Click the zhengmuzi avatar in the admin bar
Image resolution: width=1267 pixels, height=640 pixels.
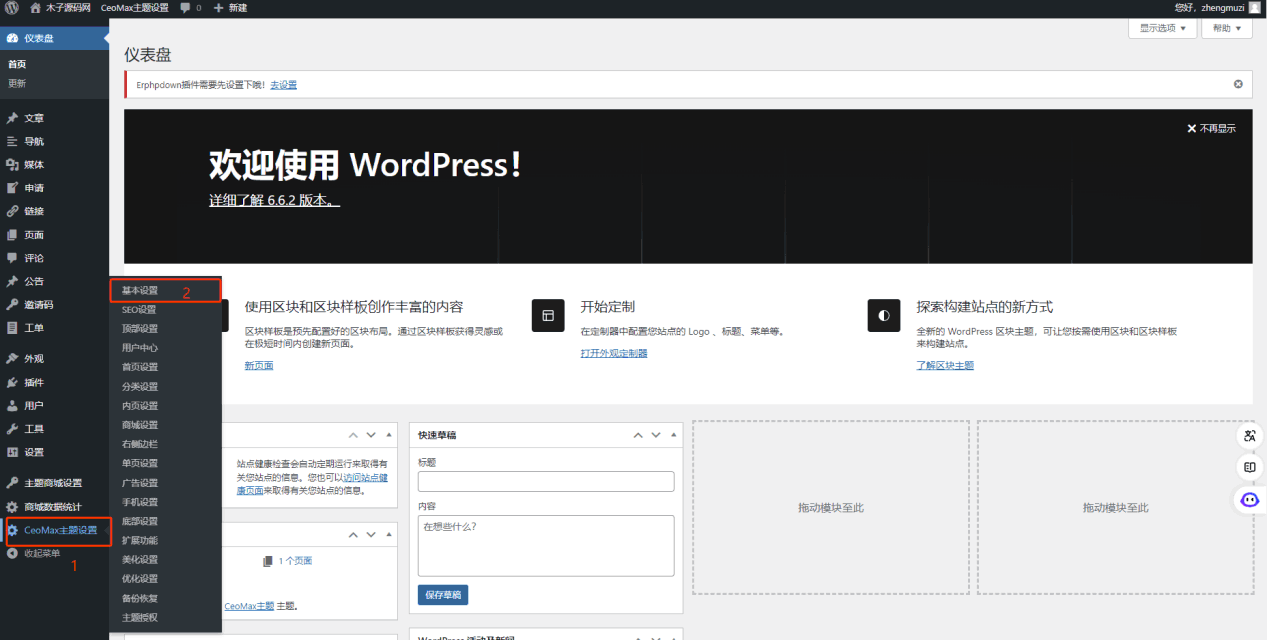[1255, 8]
